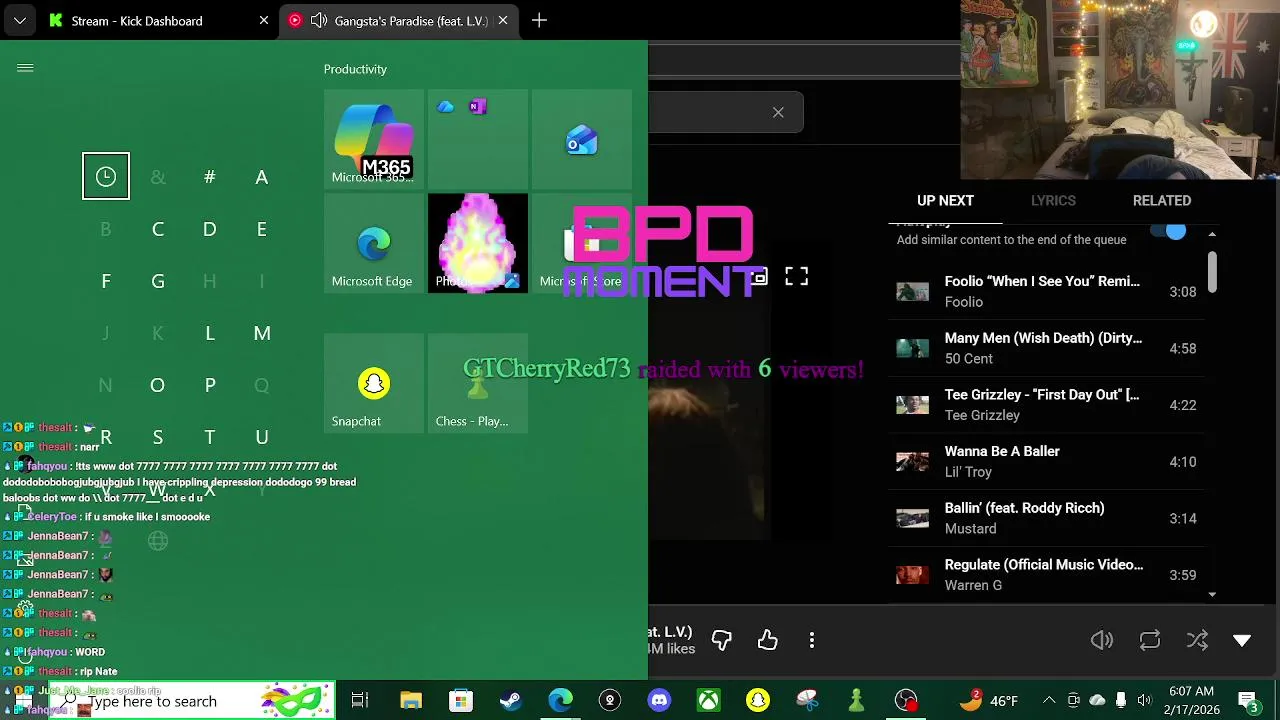This screenshot has width=1280, height=720.
Task: Open Microsoft Store from the taskbar
Action: [x=460, y=701]
